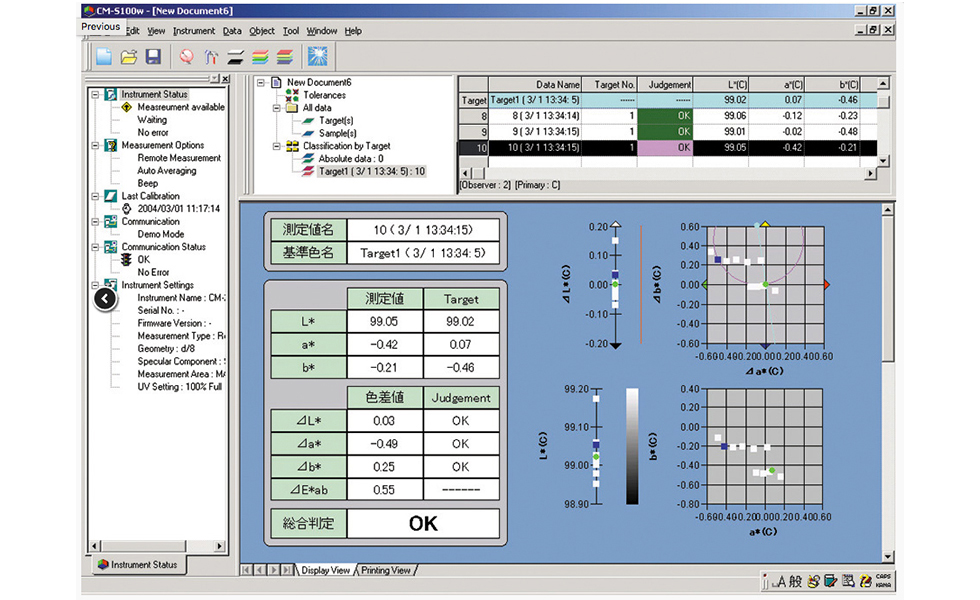
Task: Click the black and white calibration plates icon
Action: tap(236, 58)
